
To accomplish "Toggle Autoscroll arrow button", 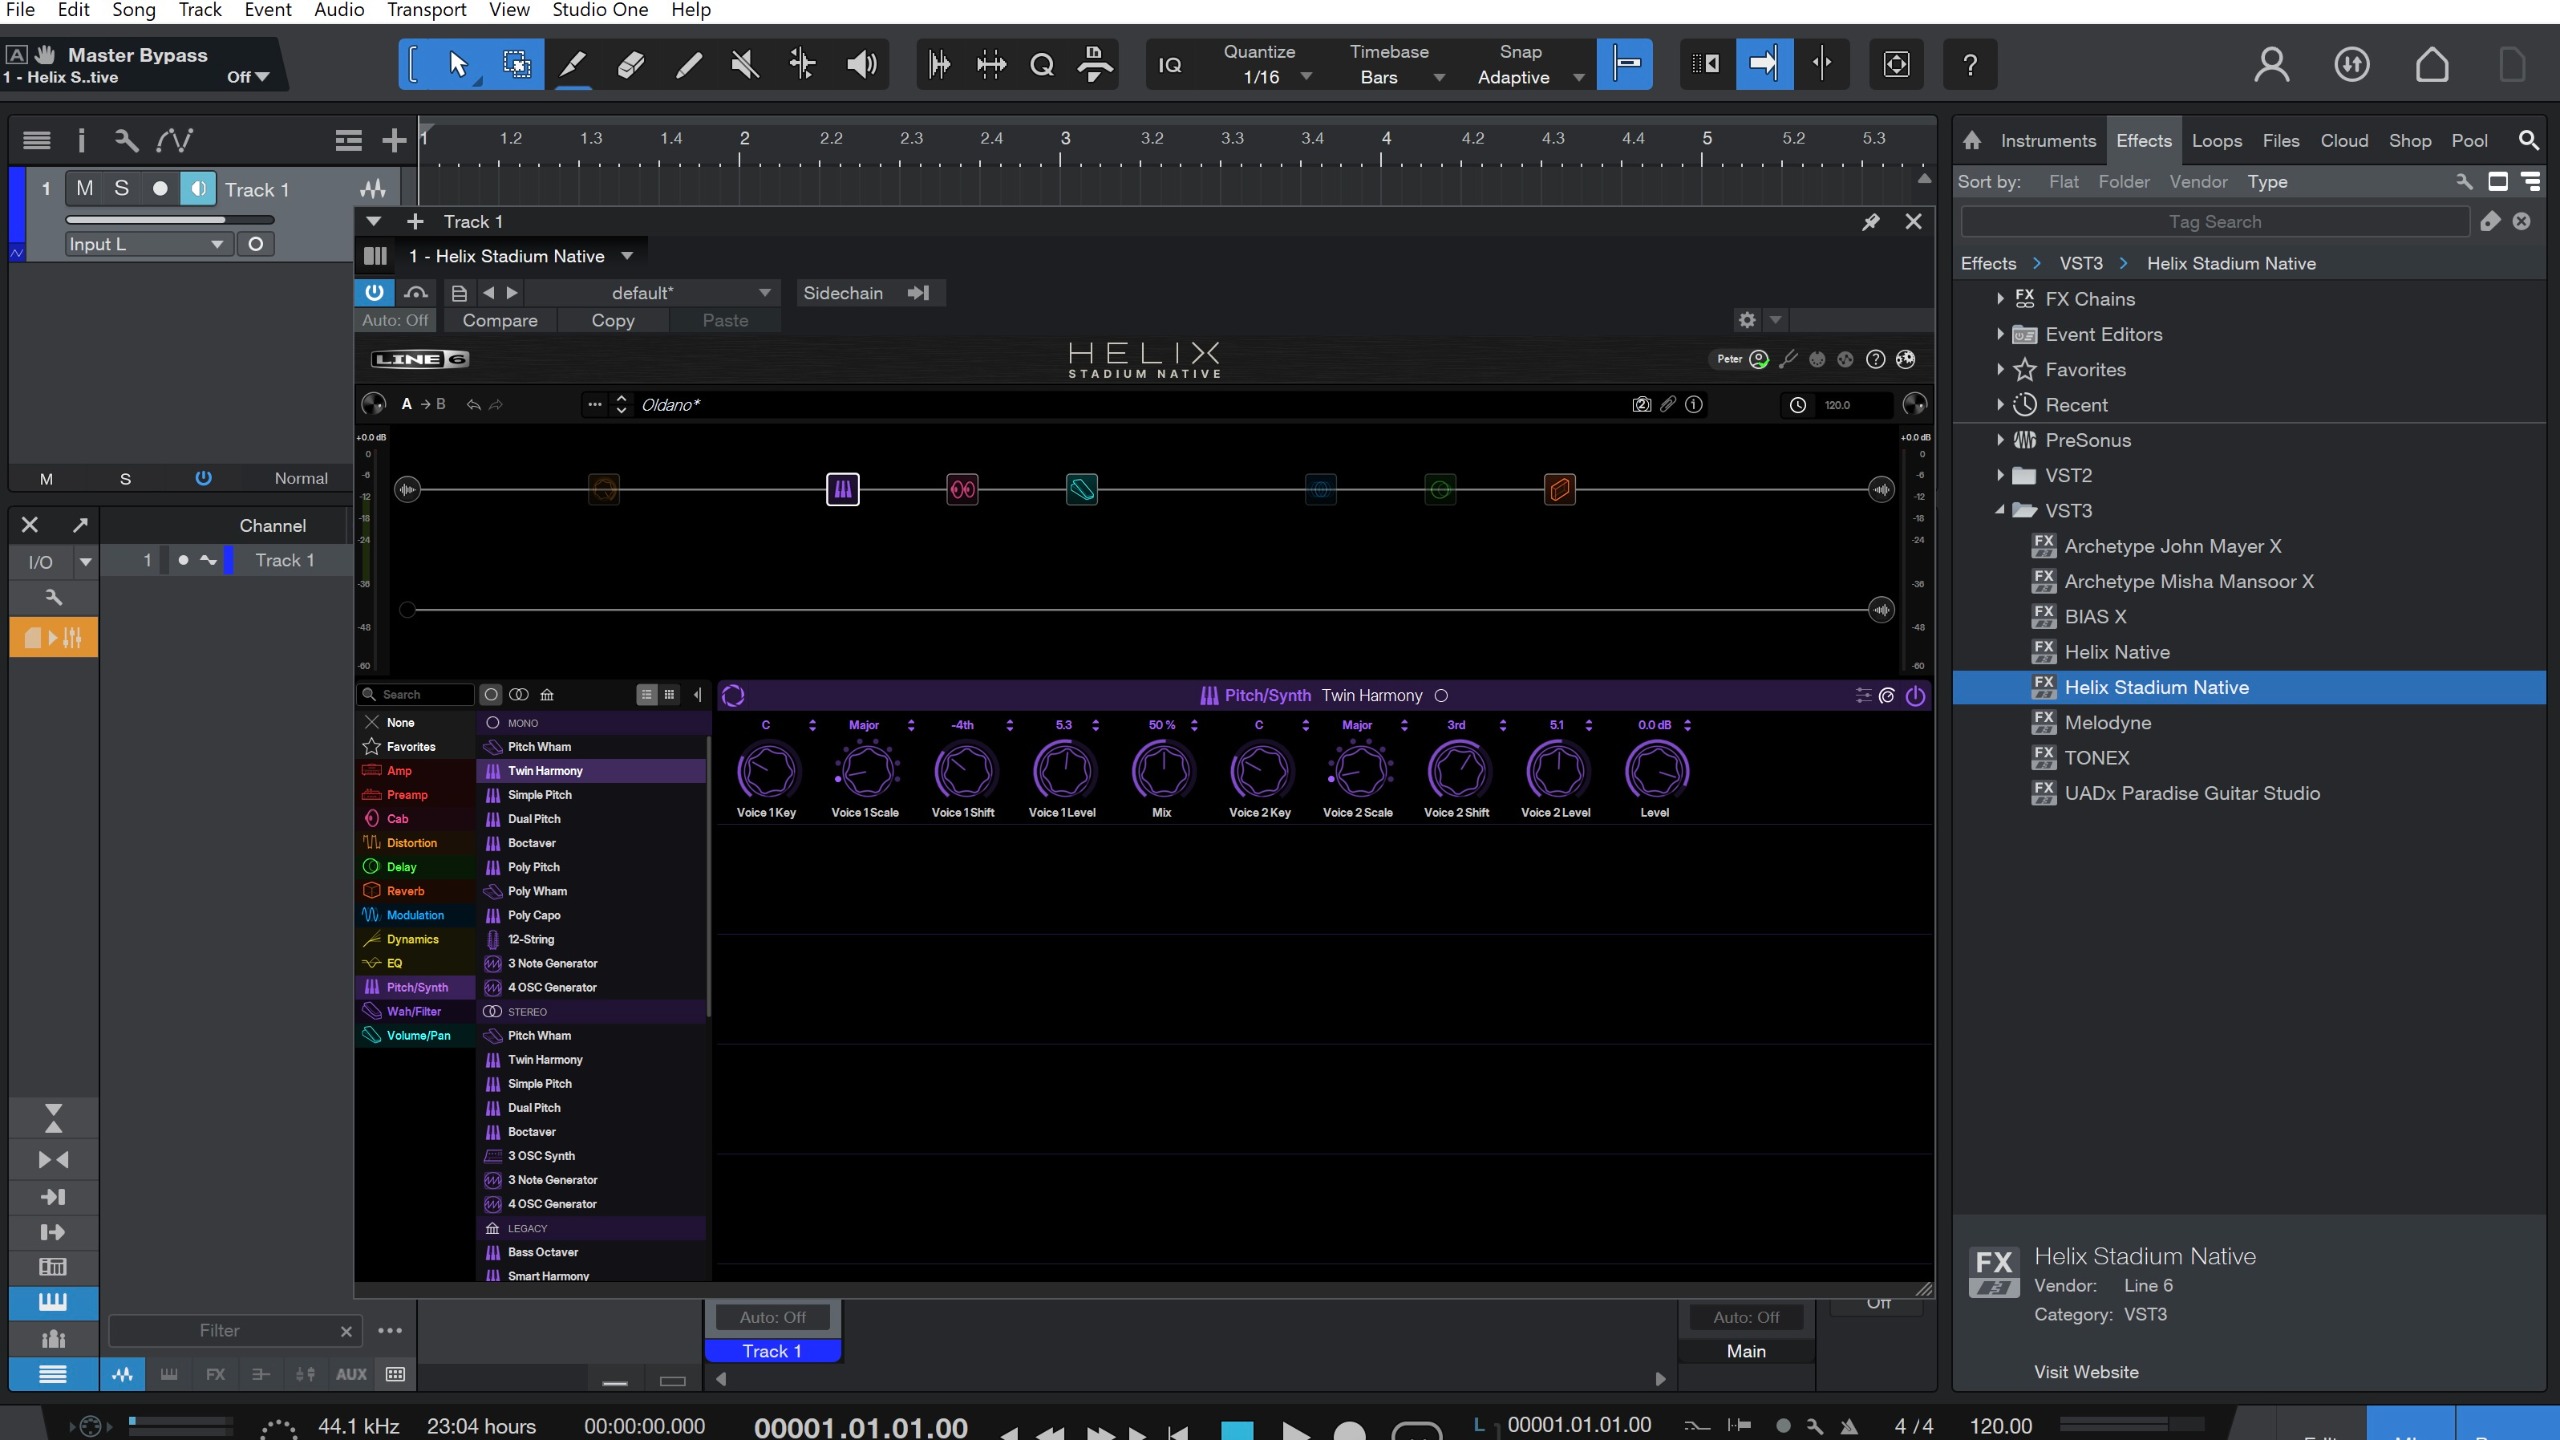I will 1764,65.
